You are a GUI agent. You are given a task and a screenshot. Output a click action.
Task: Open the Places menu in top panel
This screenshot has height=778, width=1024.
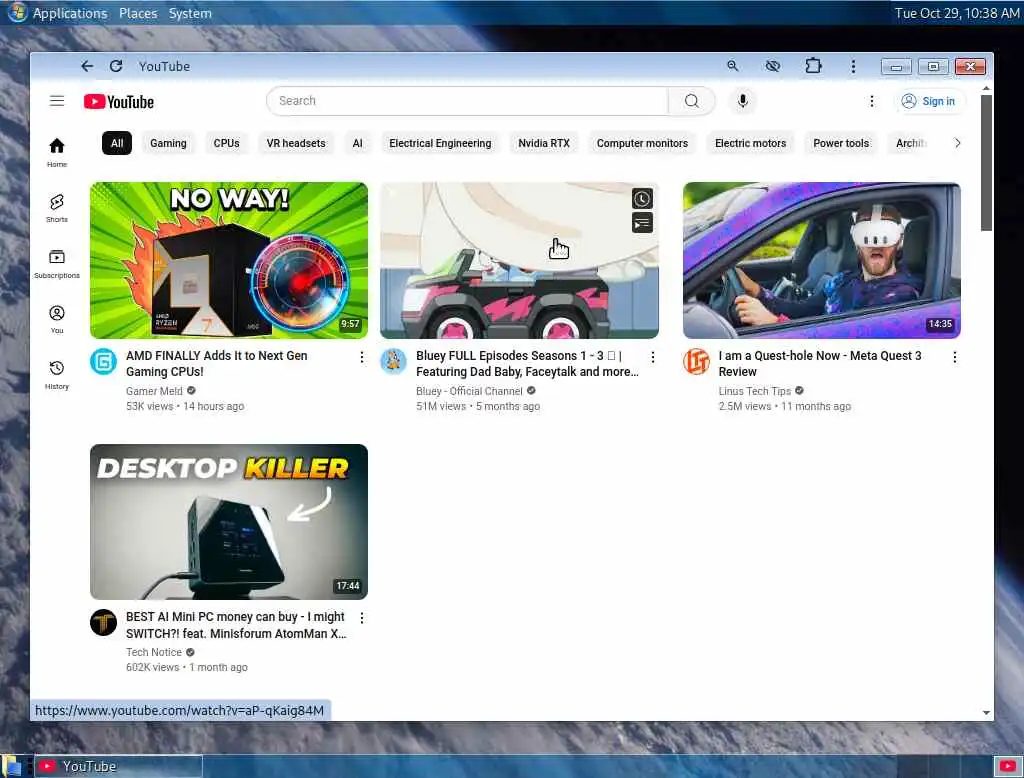138,13
